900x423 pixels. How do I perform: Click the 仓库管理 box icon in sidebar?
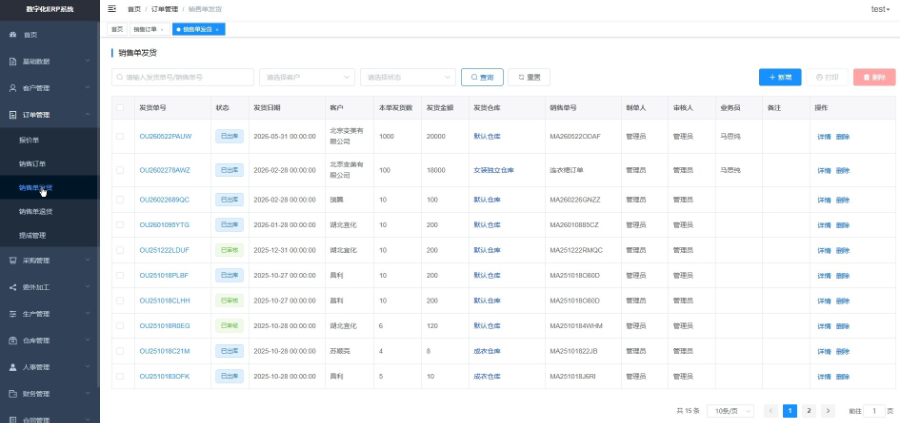pos(13,340)
